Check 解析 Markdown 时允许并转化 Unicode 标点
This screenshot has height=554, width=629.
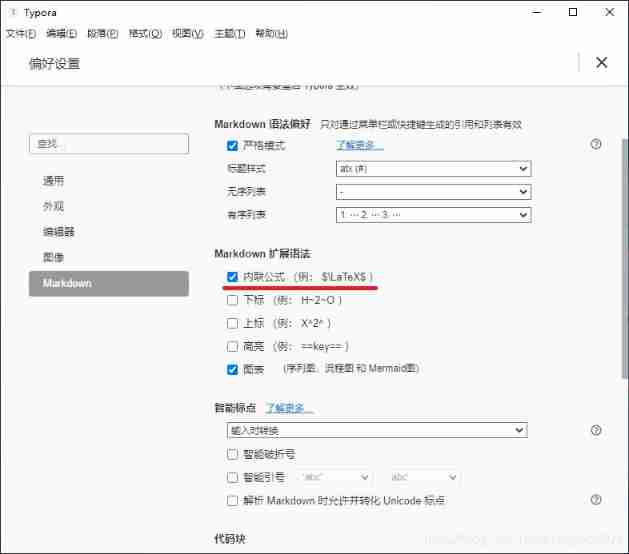click(232, 501)
